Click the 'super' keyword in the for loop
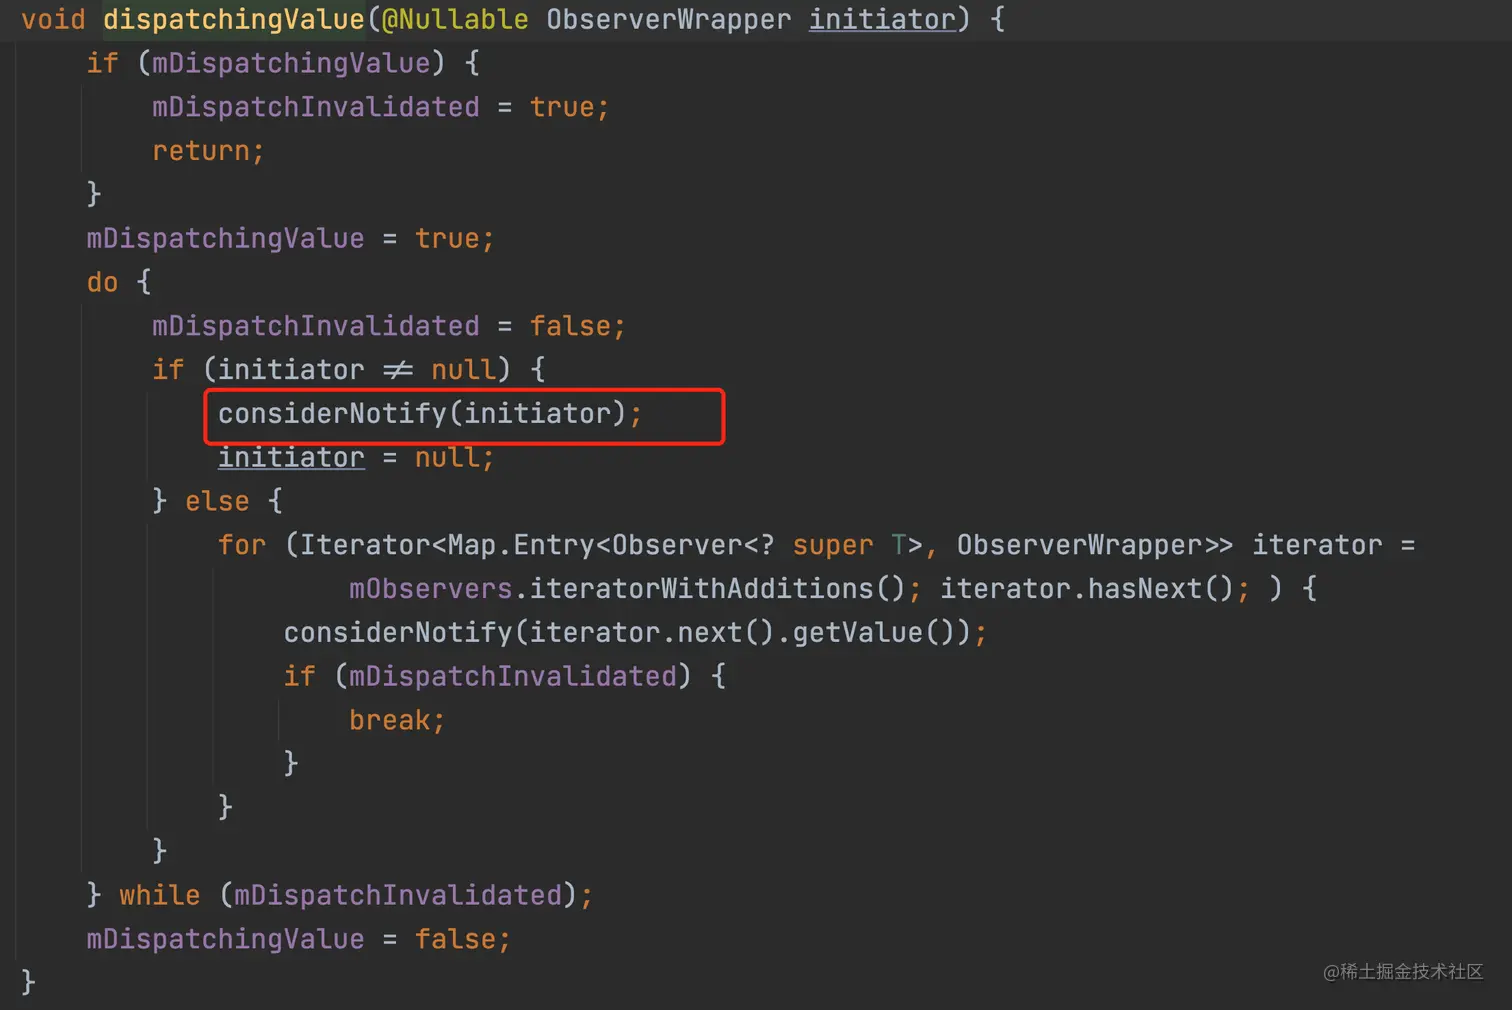This screenshot has height=1010, width=1512. [832, 545]
